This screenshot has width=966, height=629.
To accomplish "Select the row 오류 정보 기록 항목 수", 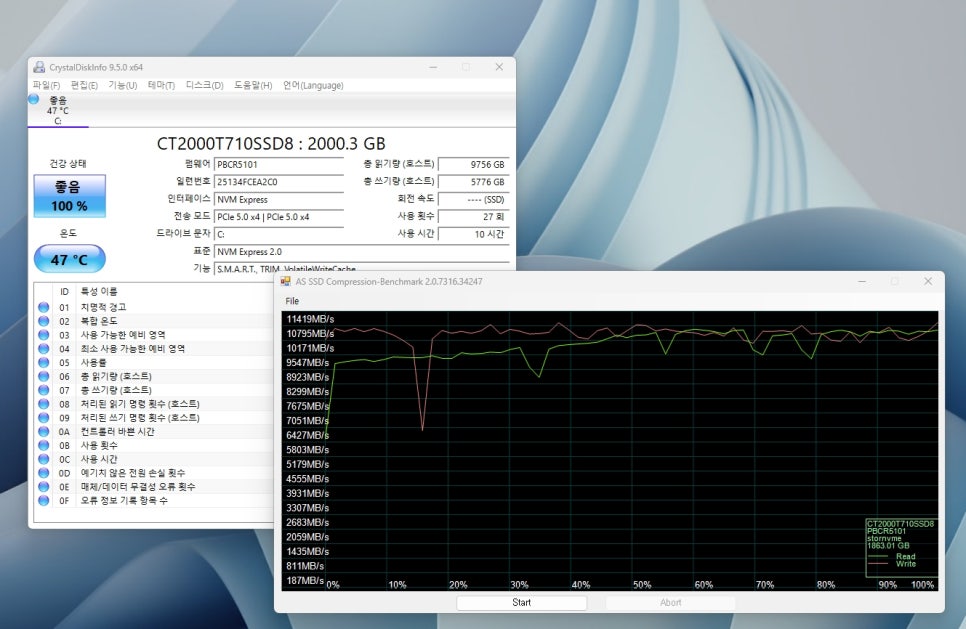I will [154, 500].
